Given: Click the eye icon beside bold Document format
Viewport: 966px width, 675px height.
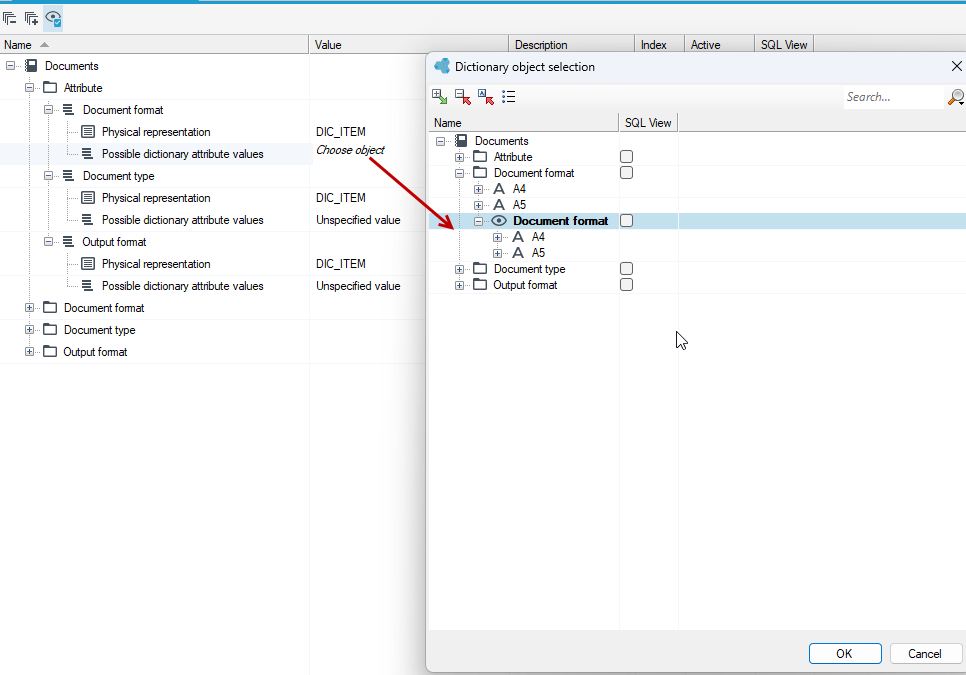Looking at the screenshot, I should click(x=499, y=221).
